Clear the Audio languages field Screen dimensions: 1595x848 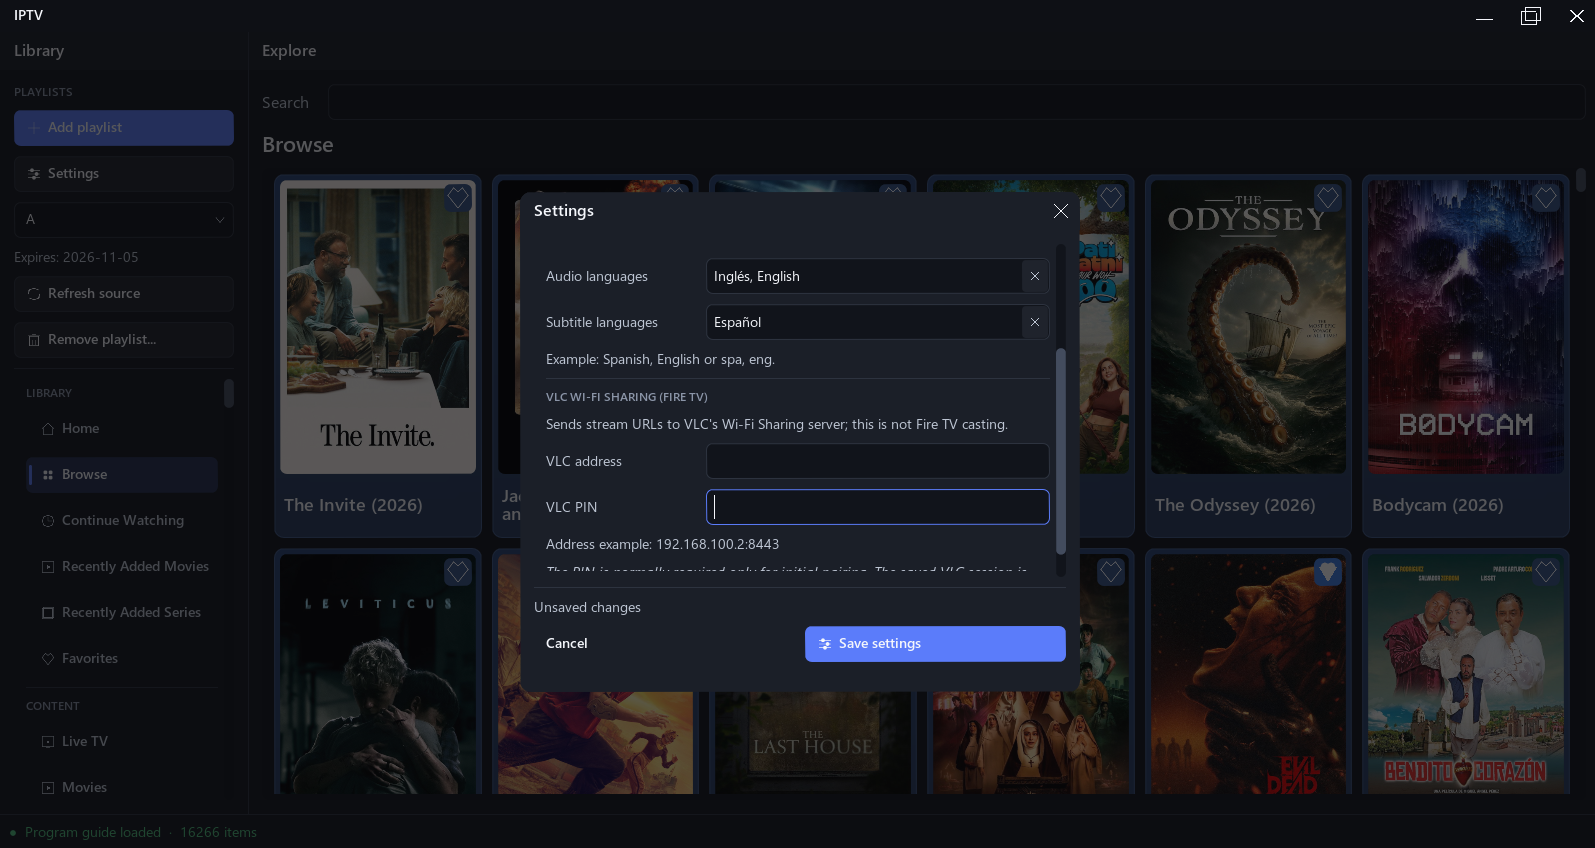1035,276
